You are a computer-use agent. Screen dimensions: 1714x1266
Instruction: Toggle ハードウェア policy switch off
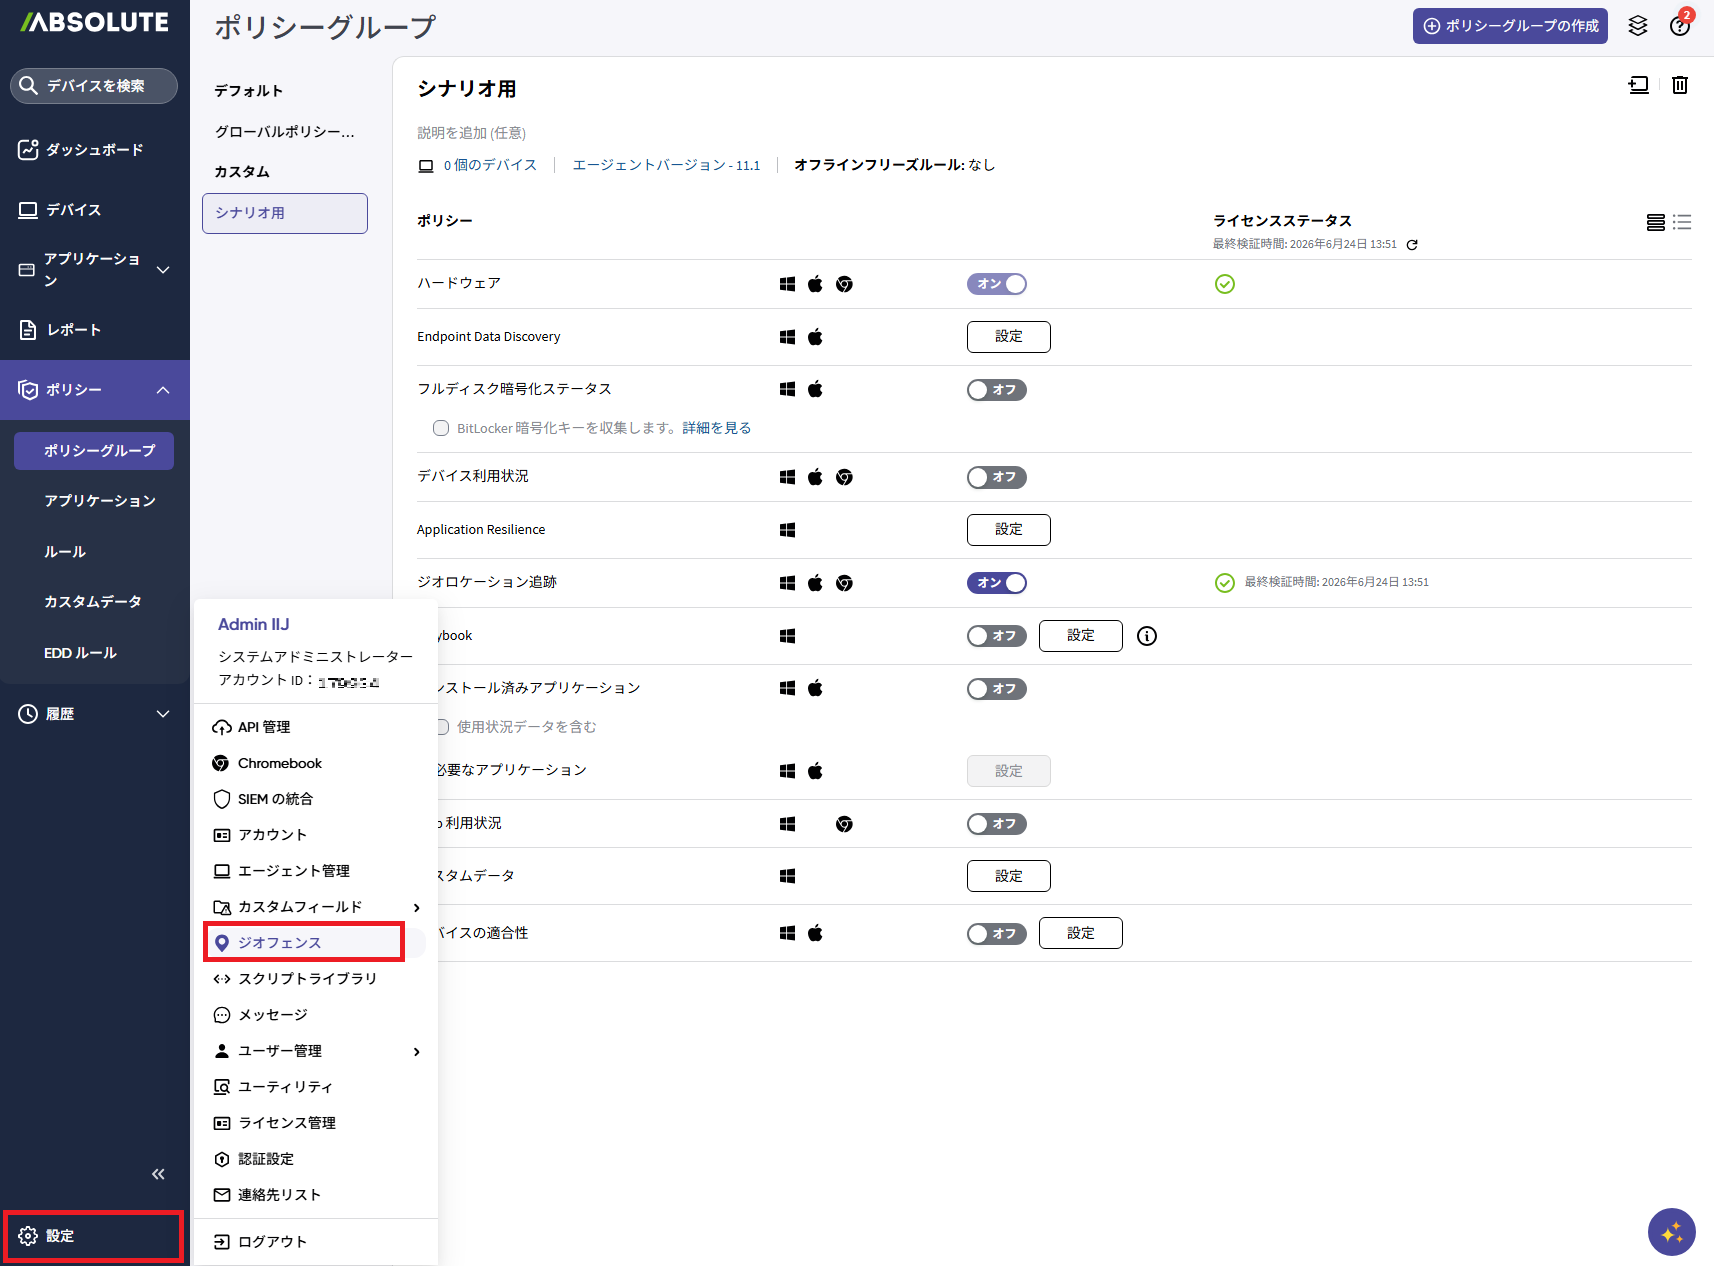pyautogui.click(x=997, y=284)
